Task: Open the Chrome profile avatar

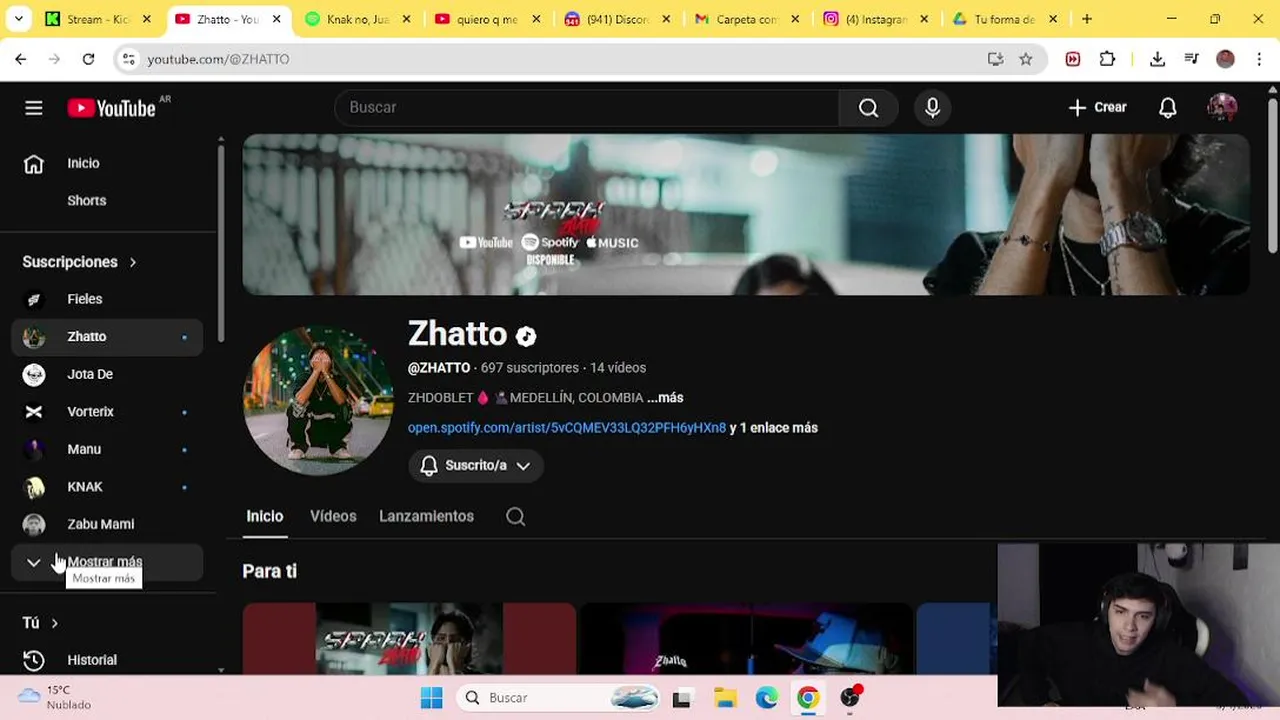Action: (1225, 59)
